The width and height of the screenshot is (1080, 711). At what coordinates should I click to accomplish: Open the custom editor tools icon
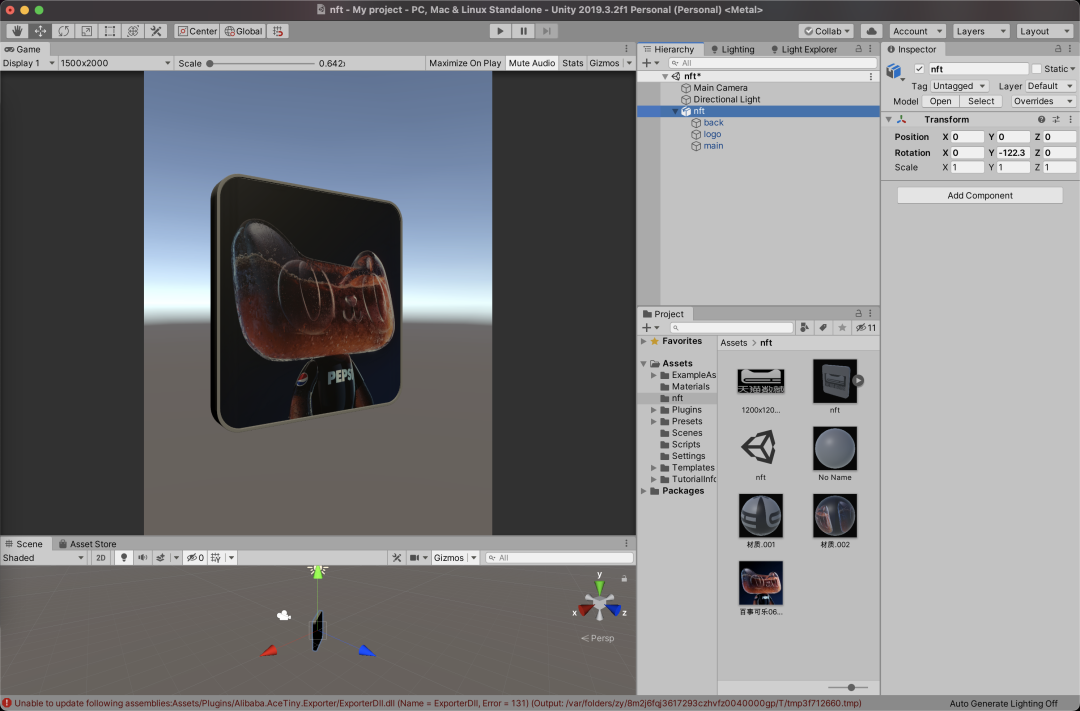[156, 31]
